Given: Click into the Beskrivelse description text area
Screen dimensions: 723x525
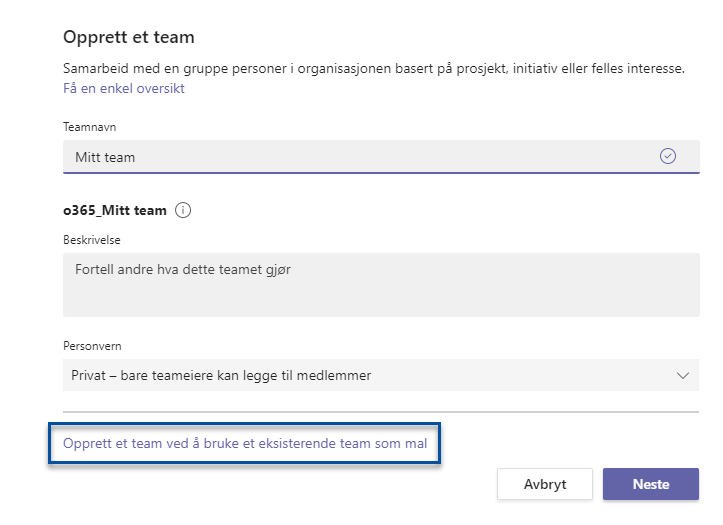Looking at the screenshot, I should 381,285.
